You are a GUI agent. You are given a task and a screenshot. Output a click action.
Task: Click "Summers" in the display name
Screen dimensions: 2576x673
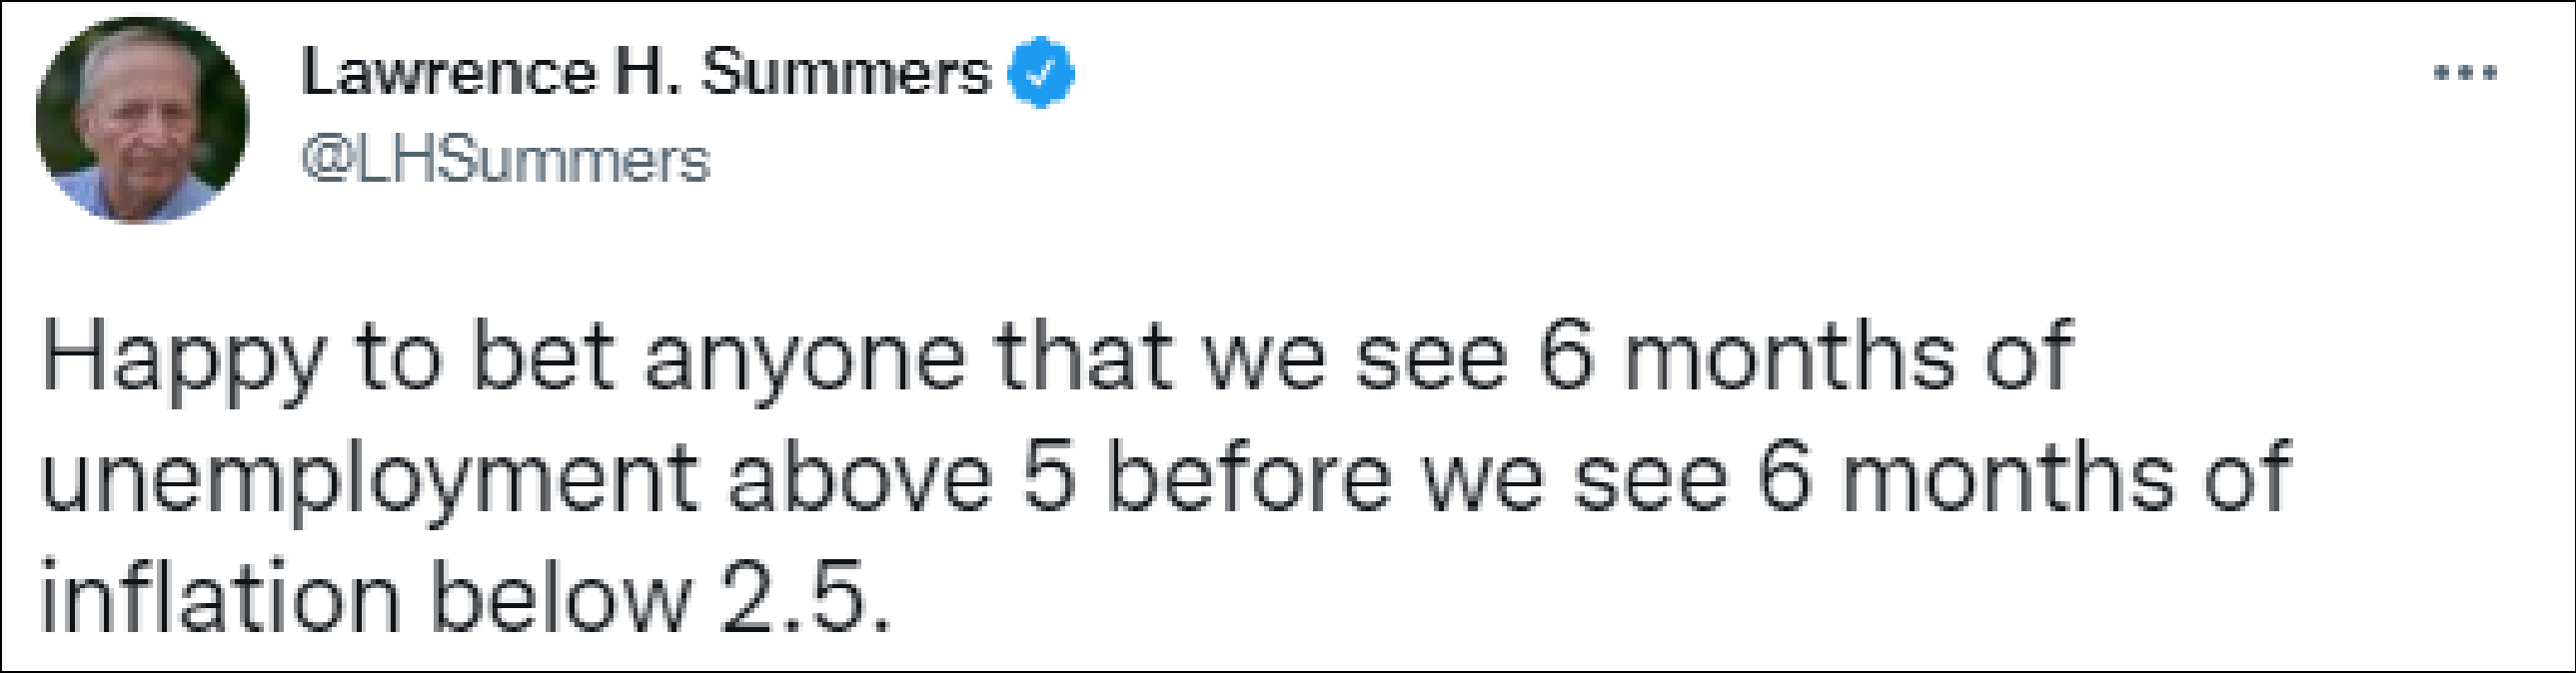[x=845, y=73]
